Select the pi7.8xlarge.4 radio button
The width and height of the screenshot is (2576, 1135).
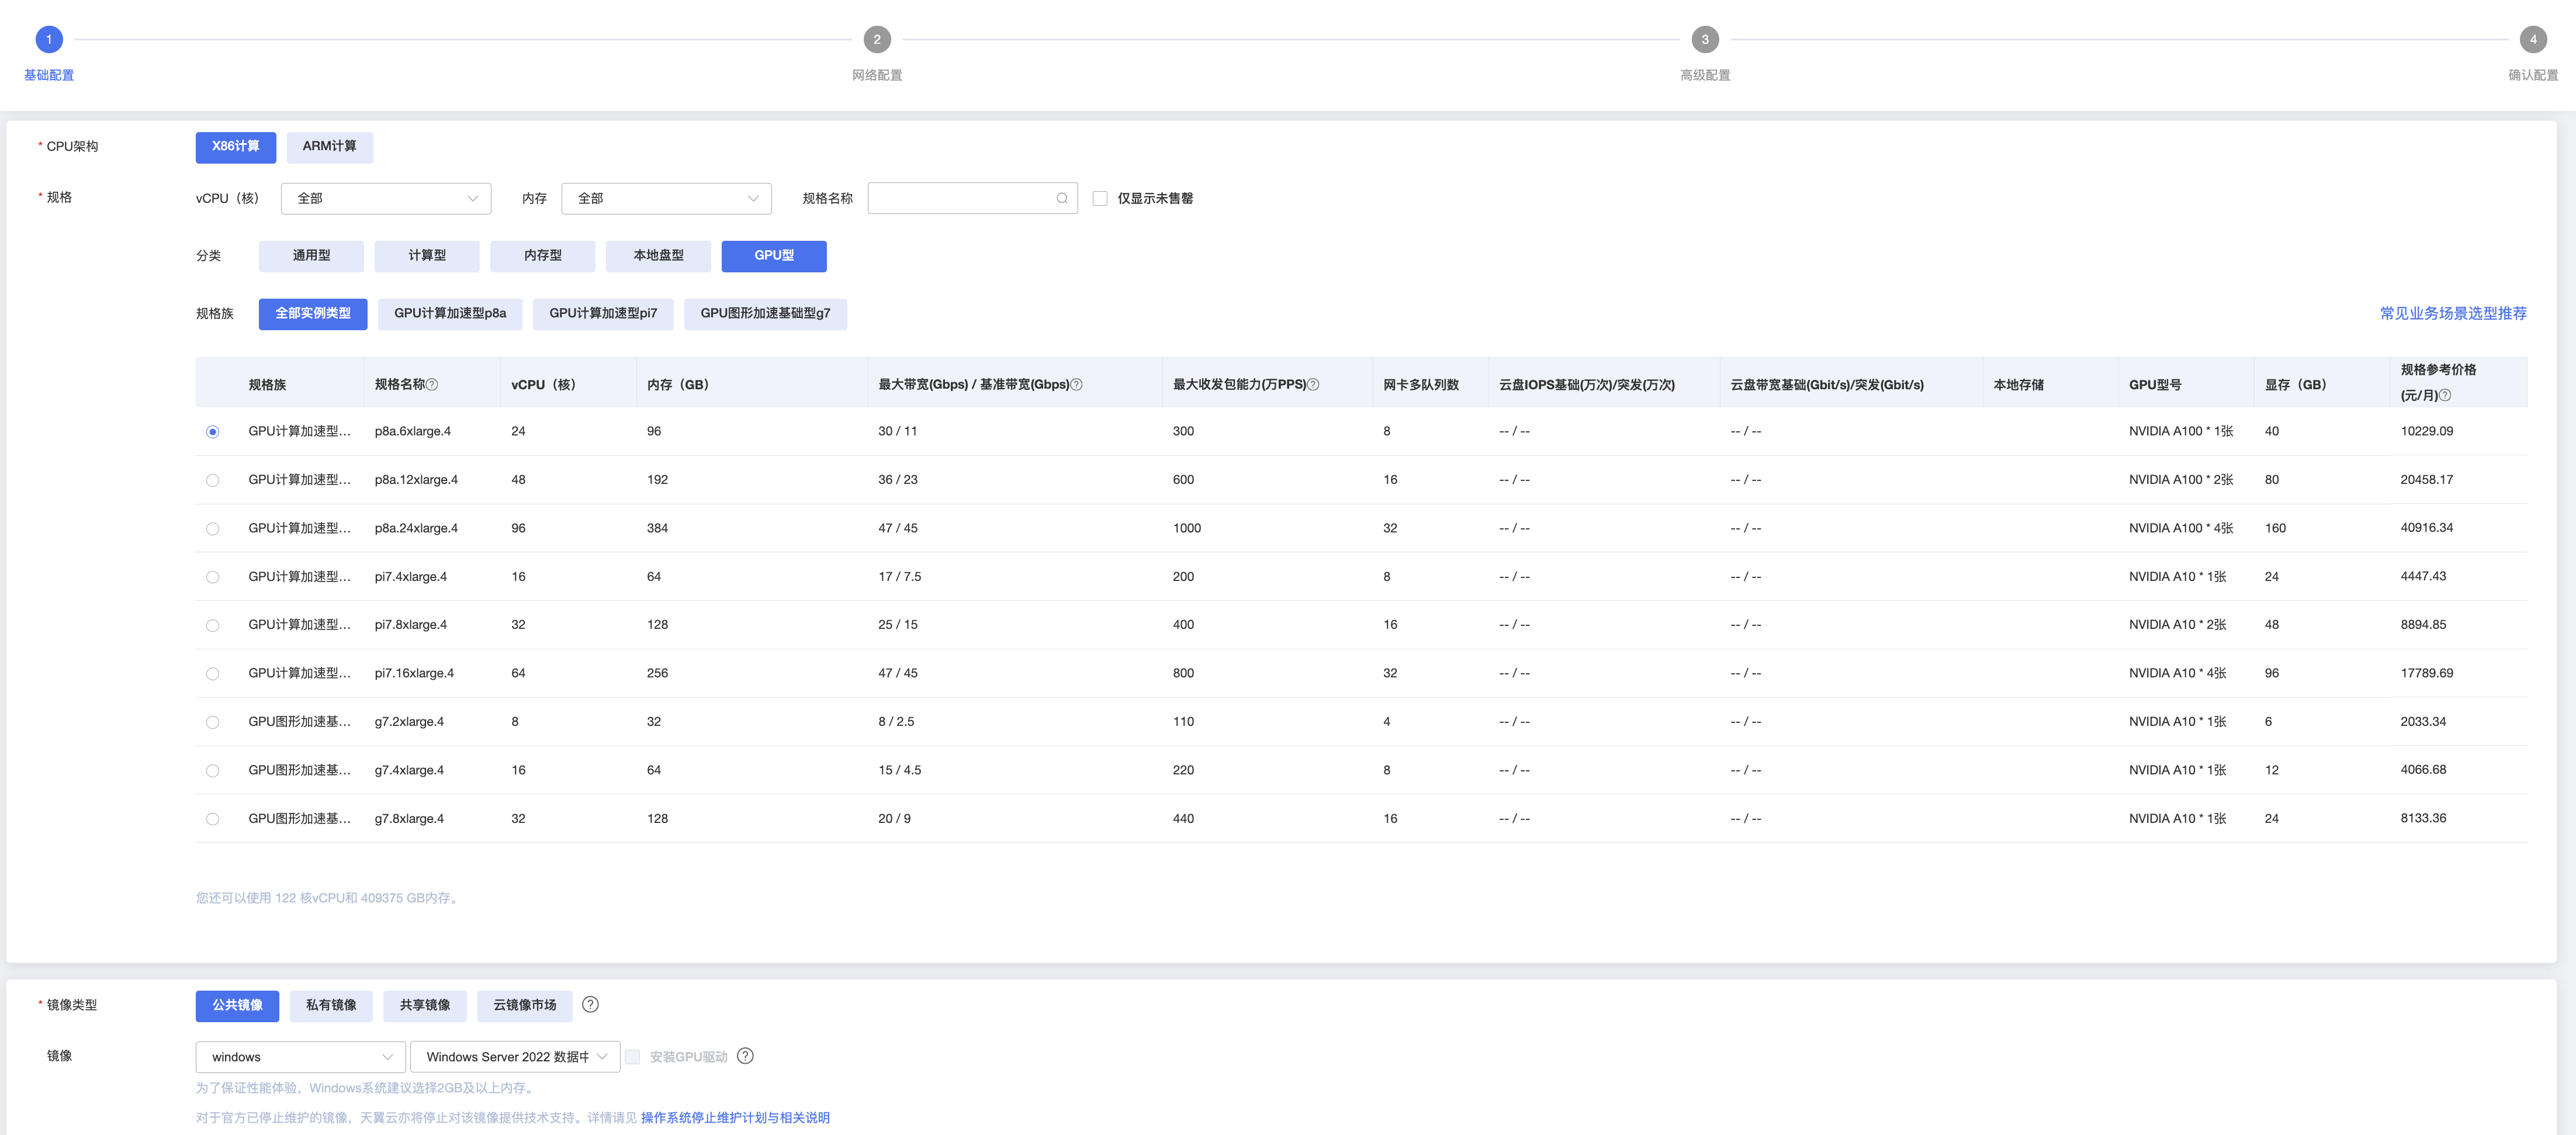point(212,625)
